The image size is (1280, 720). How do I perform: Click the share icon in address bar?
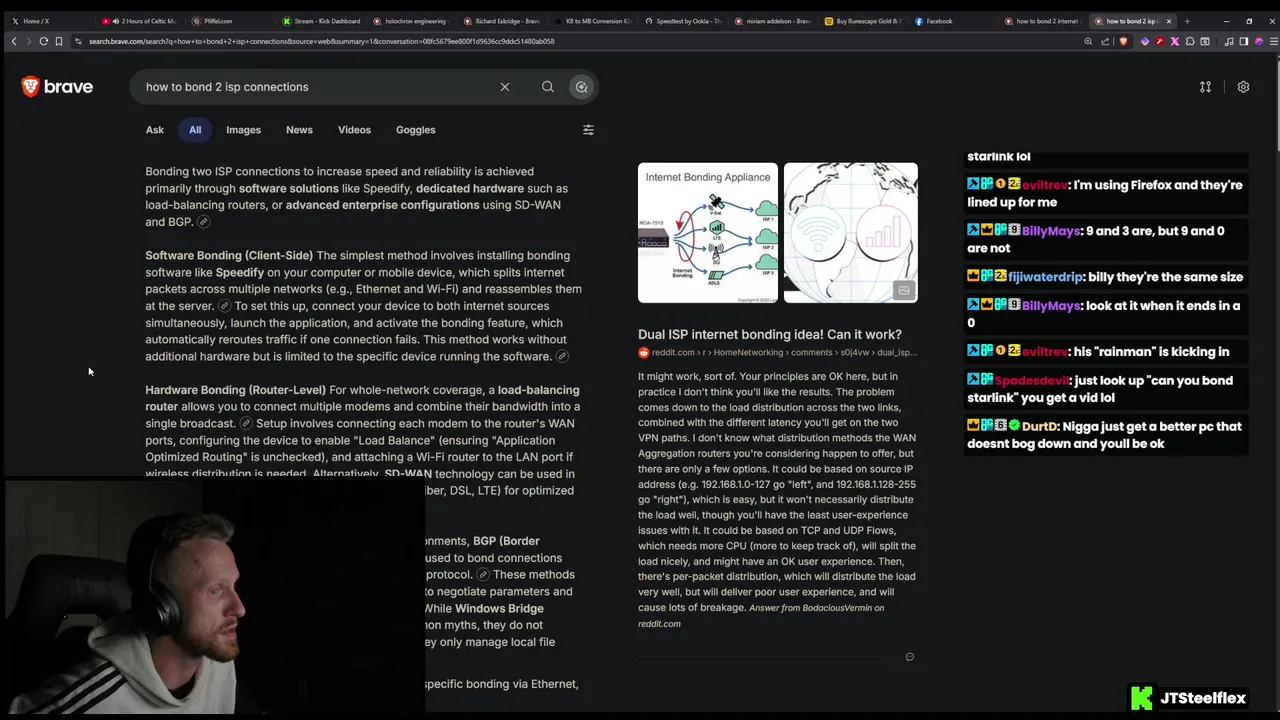[1105, 41]
